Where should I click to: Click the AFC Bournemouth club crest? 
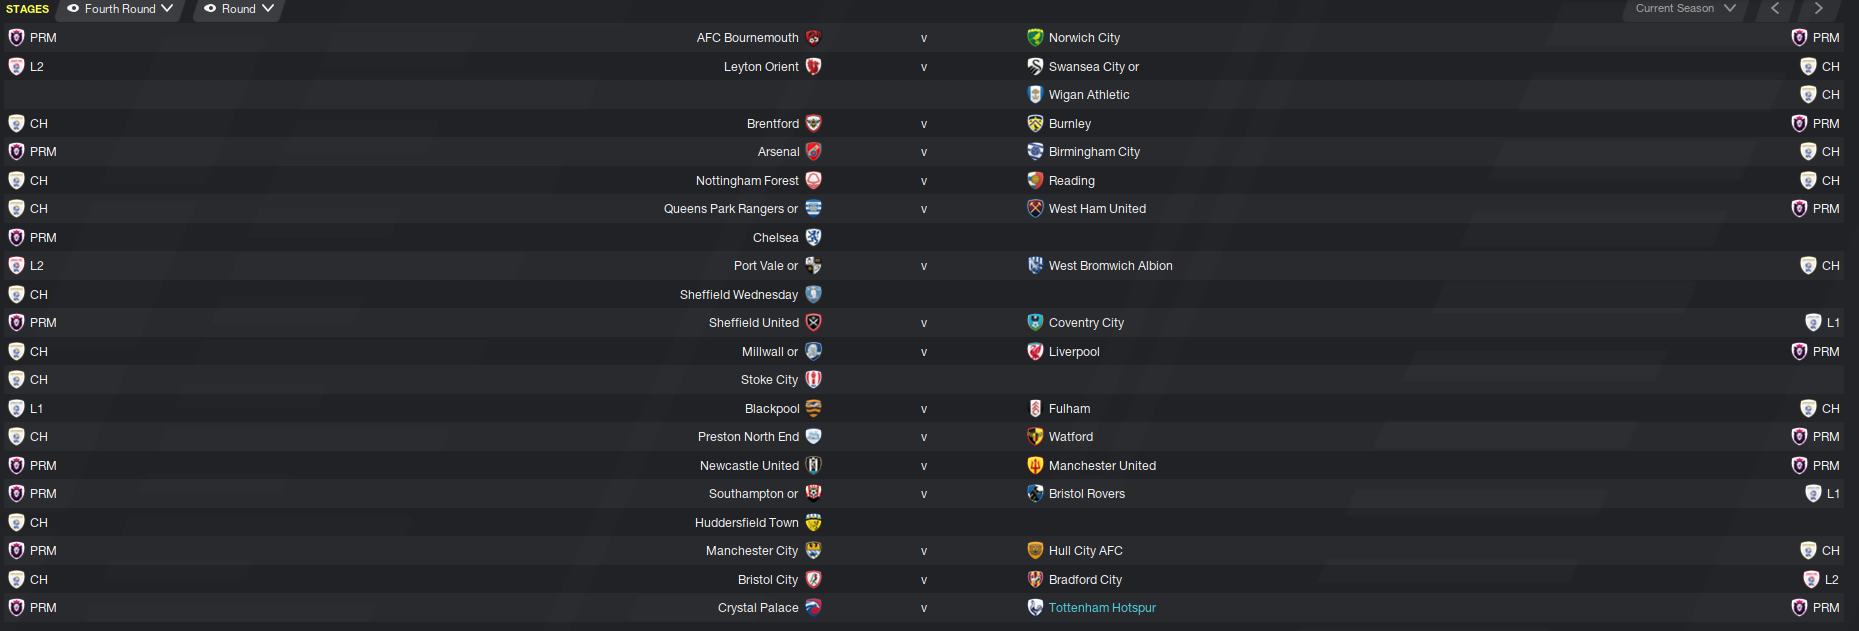coord(813,38)
